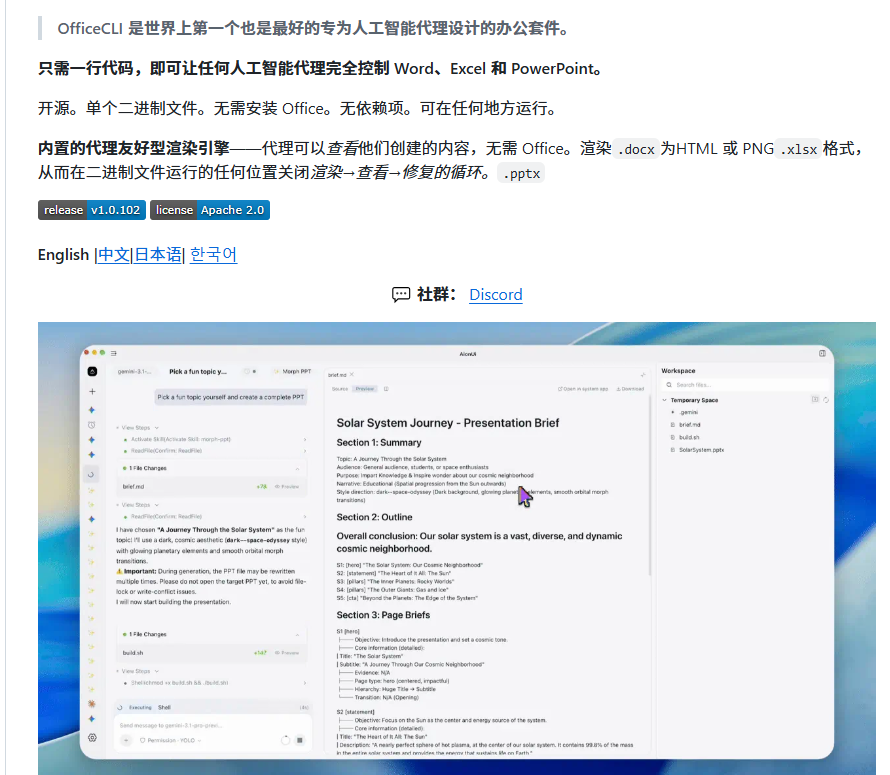The height and width of the screenshot is (775, 890).
Task: Click the black AionUi logo in sidebar
Action: [x=93, y=371]
